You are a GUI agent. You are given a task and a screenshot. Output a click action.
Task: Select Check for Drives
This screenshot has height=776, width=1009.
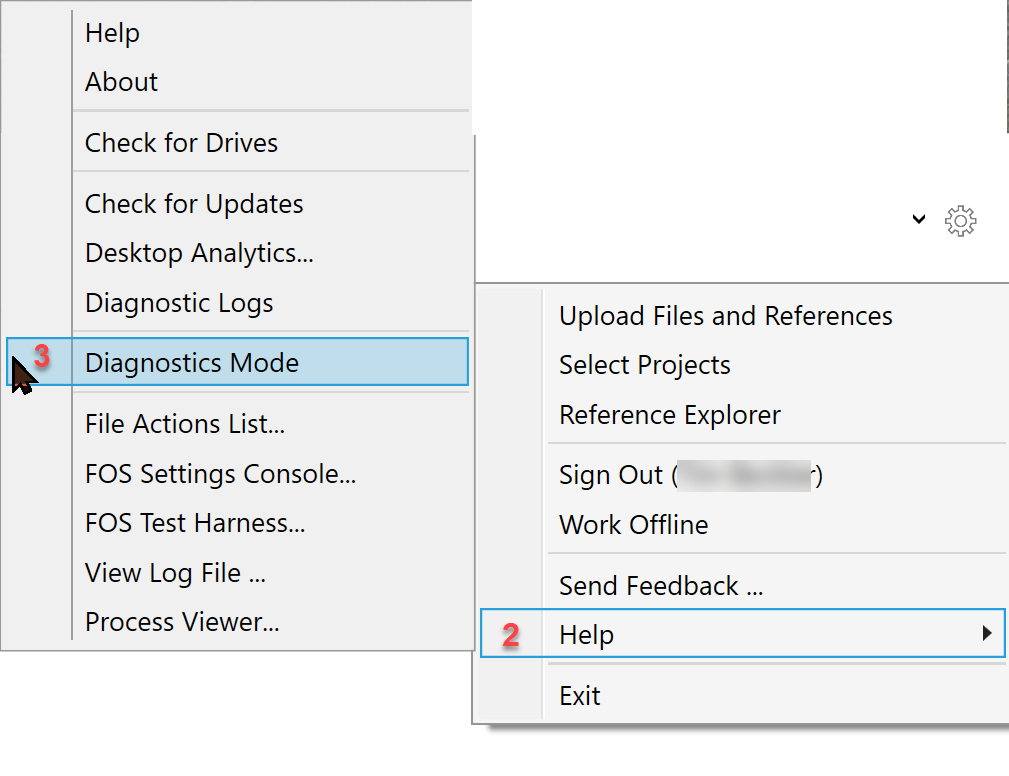click(180, 142)
